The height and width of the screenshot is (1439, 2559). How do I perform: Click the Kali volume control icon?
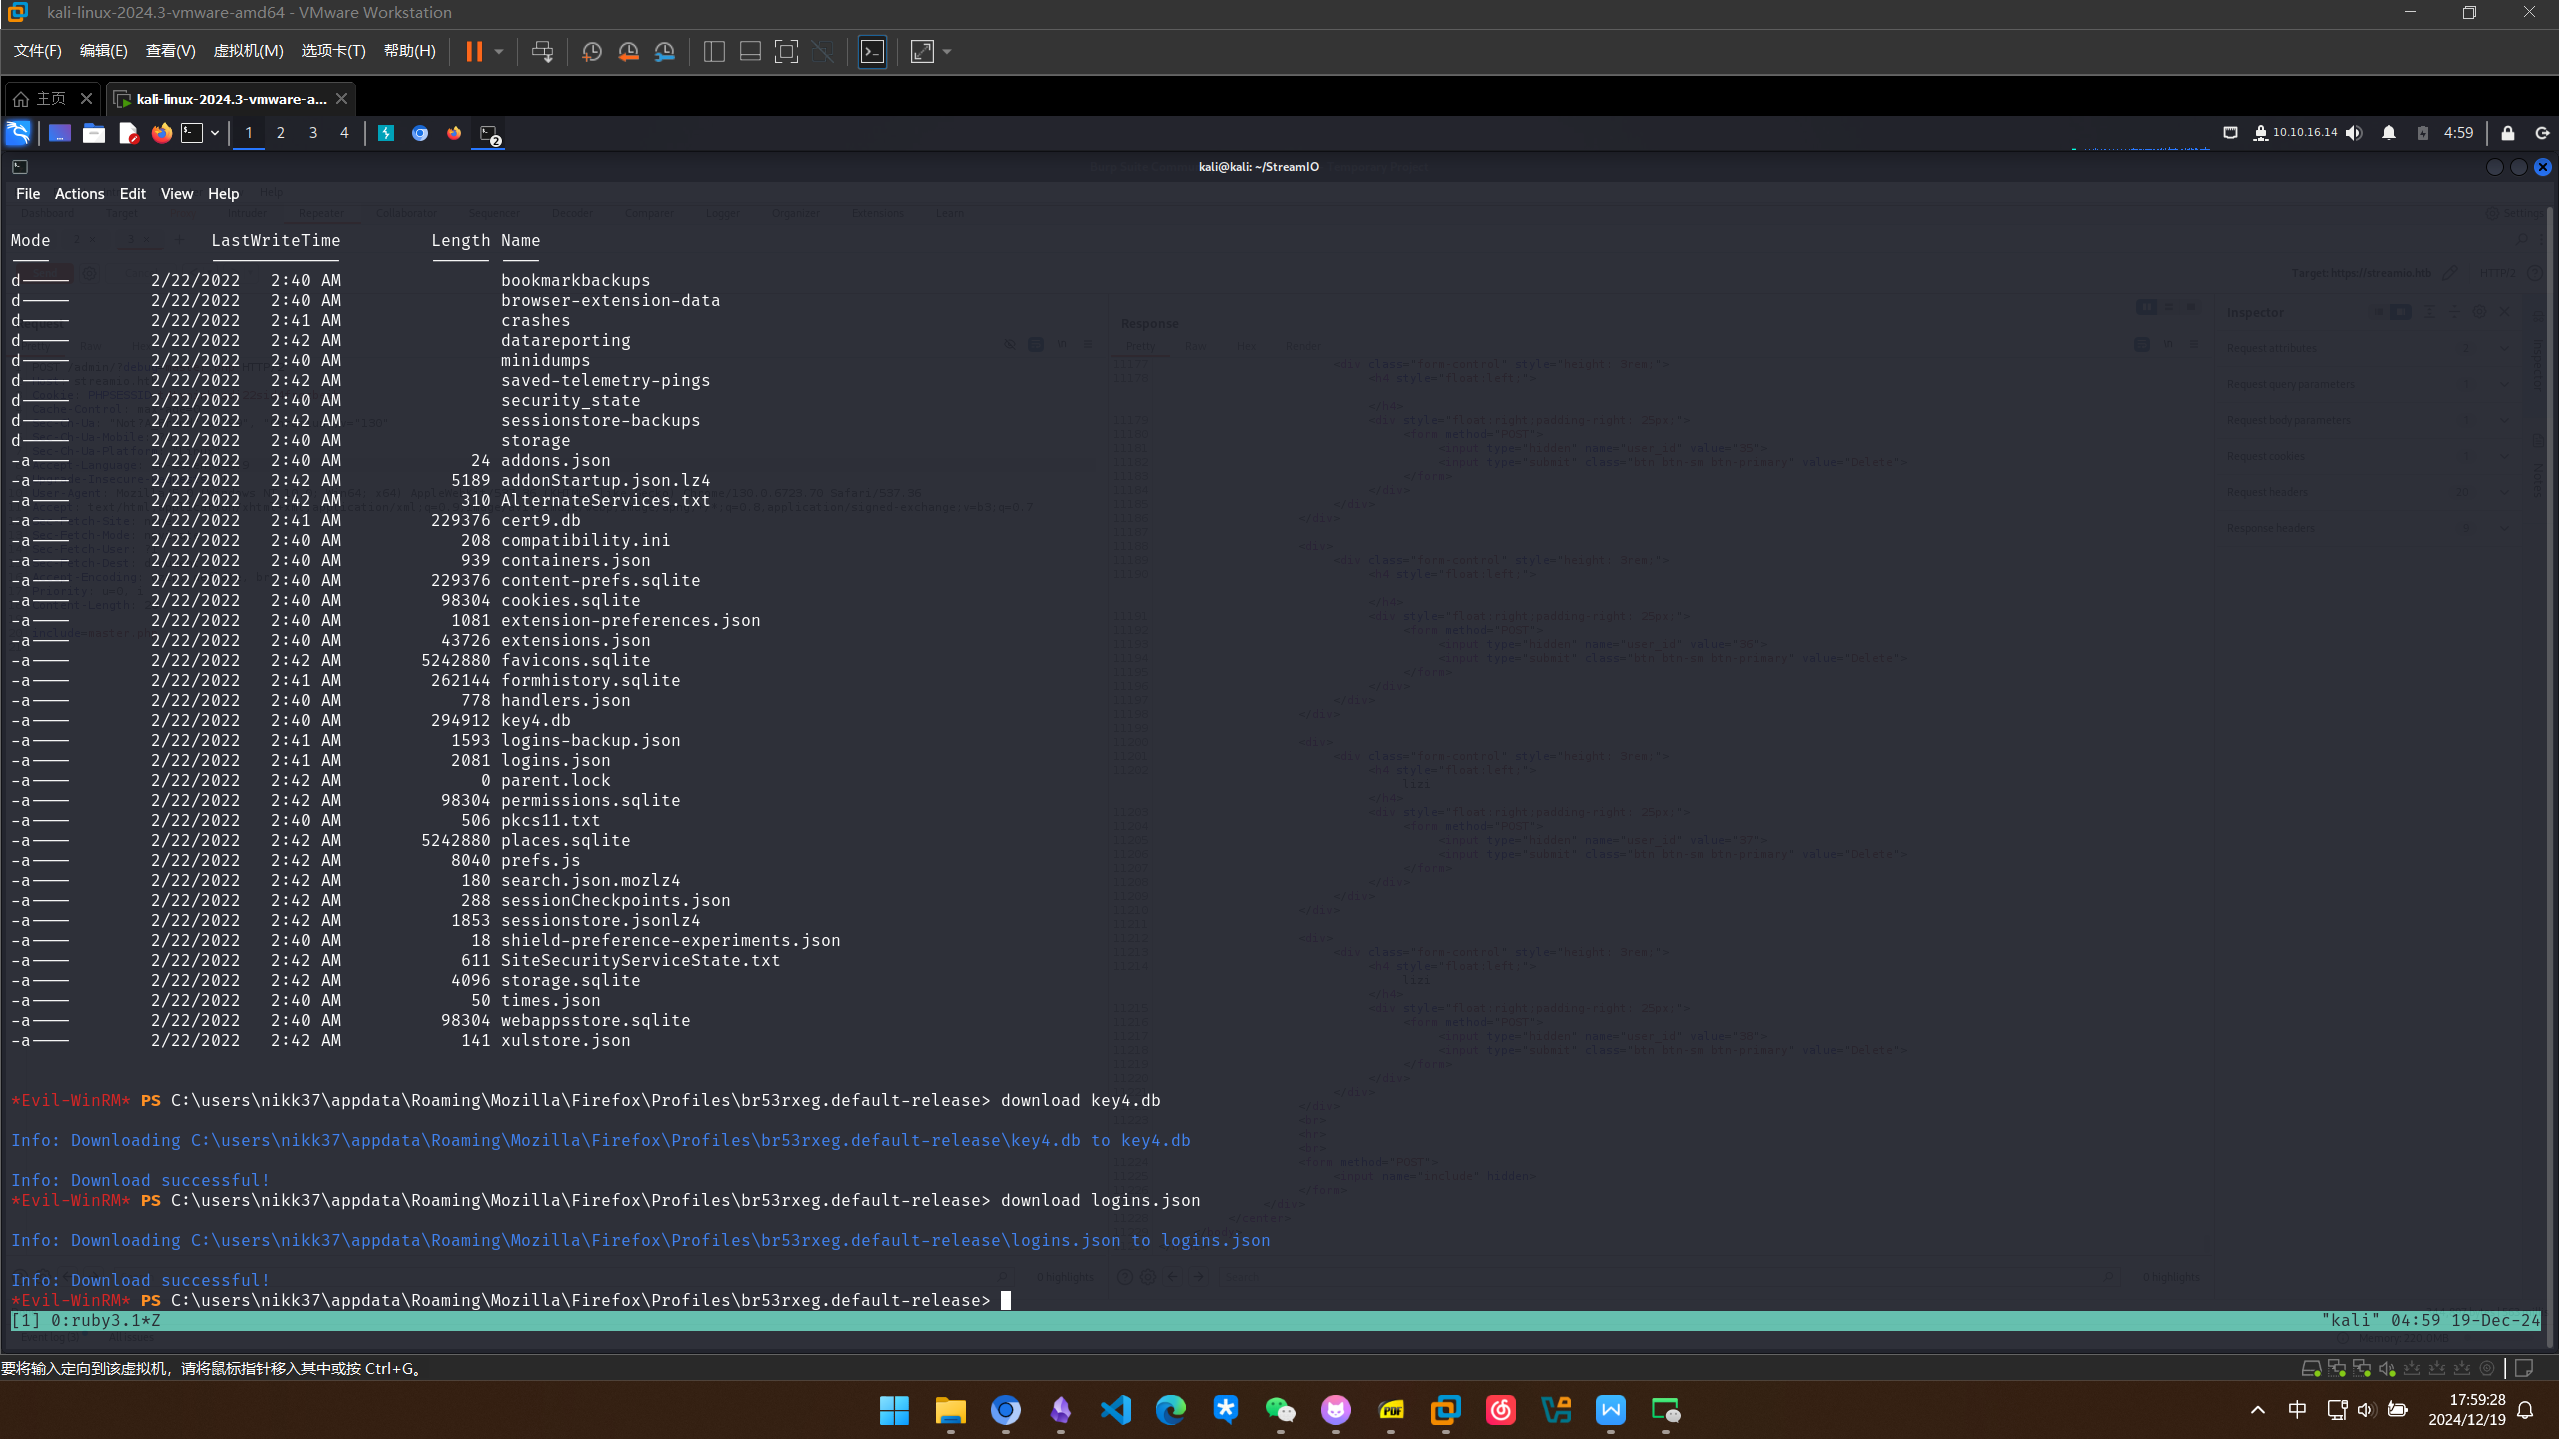click(2354, 133)
